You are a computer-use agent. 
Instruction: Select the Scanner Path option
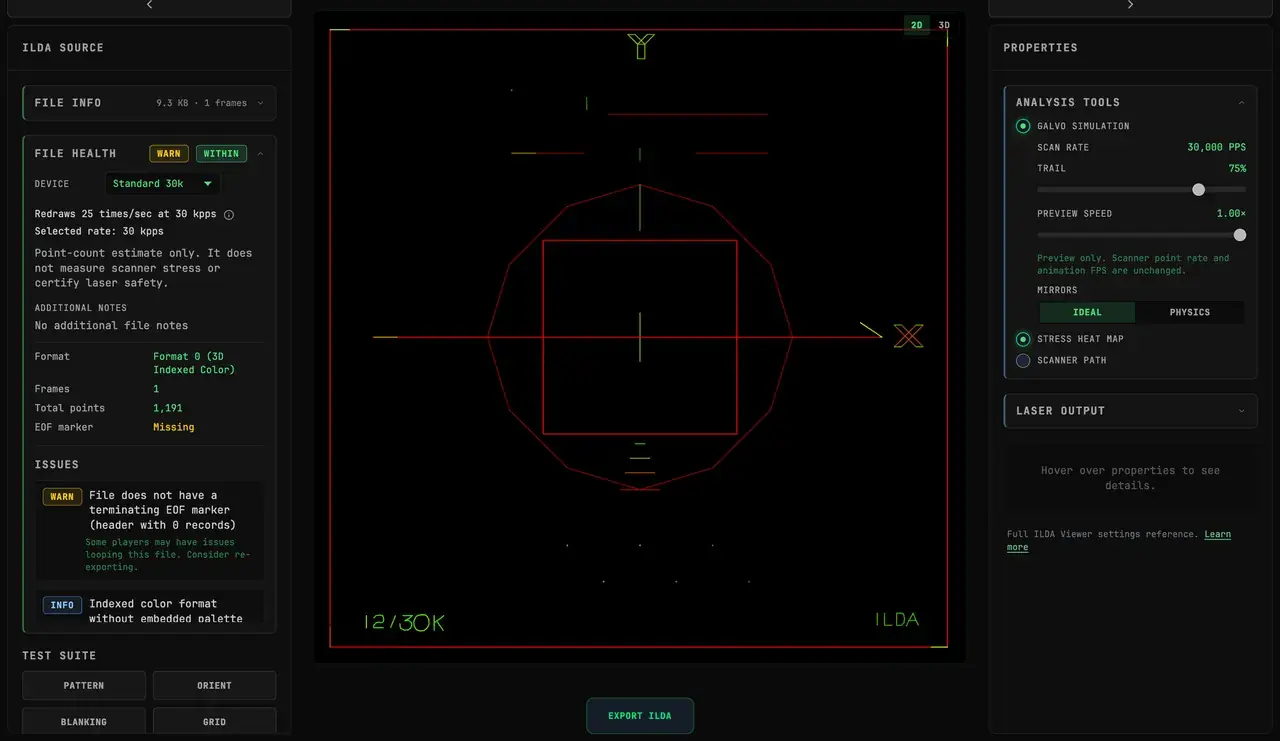(1023, 360)
